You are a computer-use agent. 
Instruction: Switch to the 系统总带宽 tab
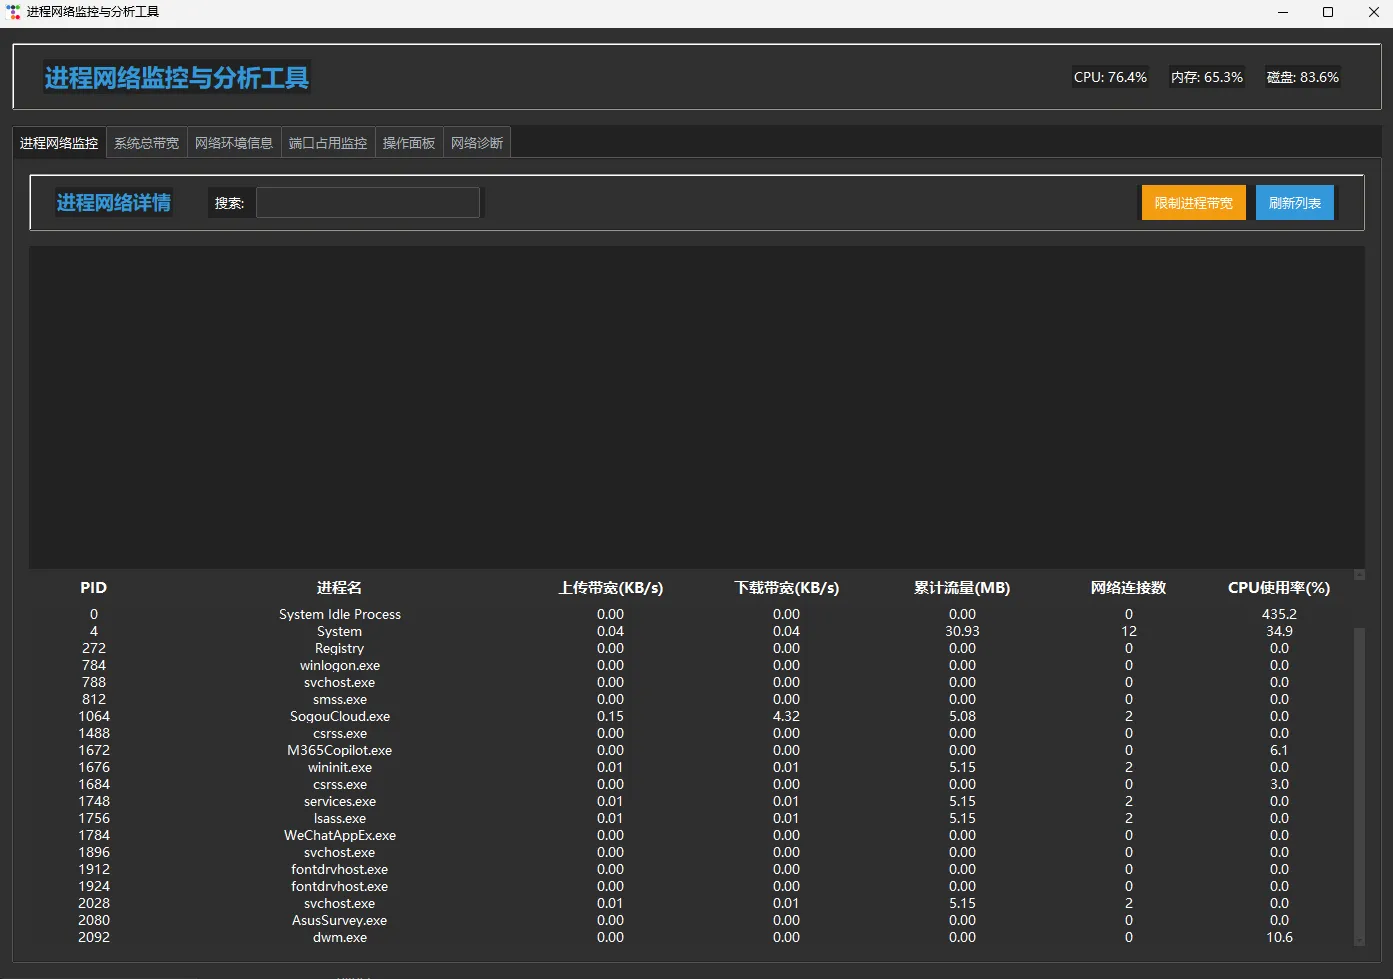(146, 143)
